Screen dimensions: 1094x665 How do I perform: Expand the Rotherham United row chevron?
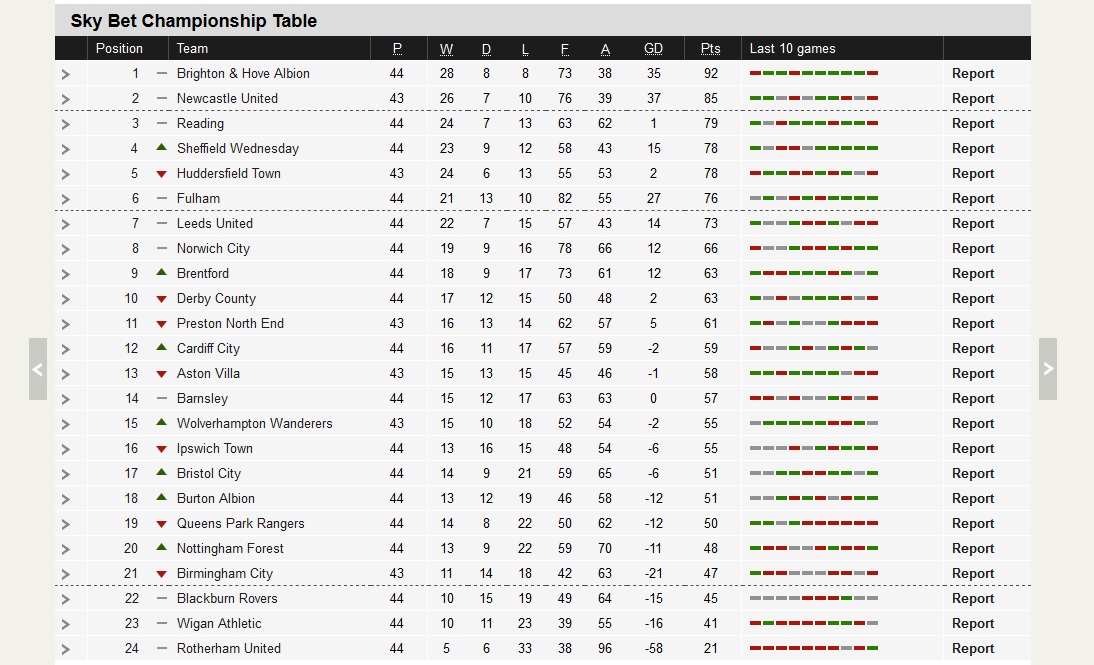[66, 649]
